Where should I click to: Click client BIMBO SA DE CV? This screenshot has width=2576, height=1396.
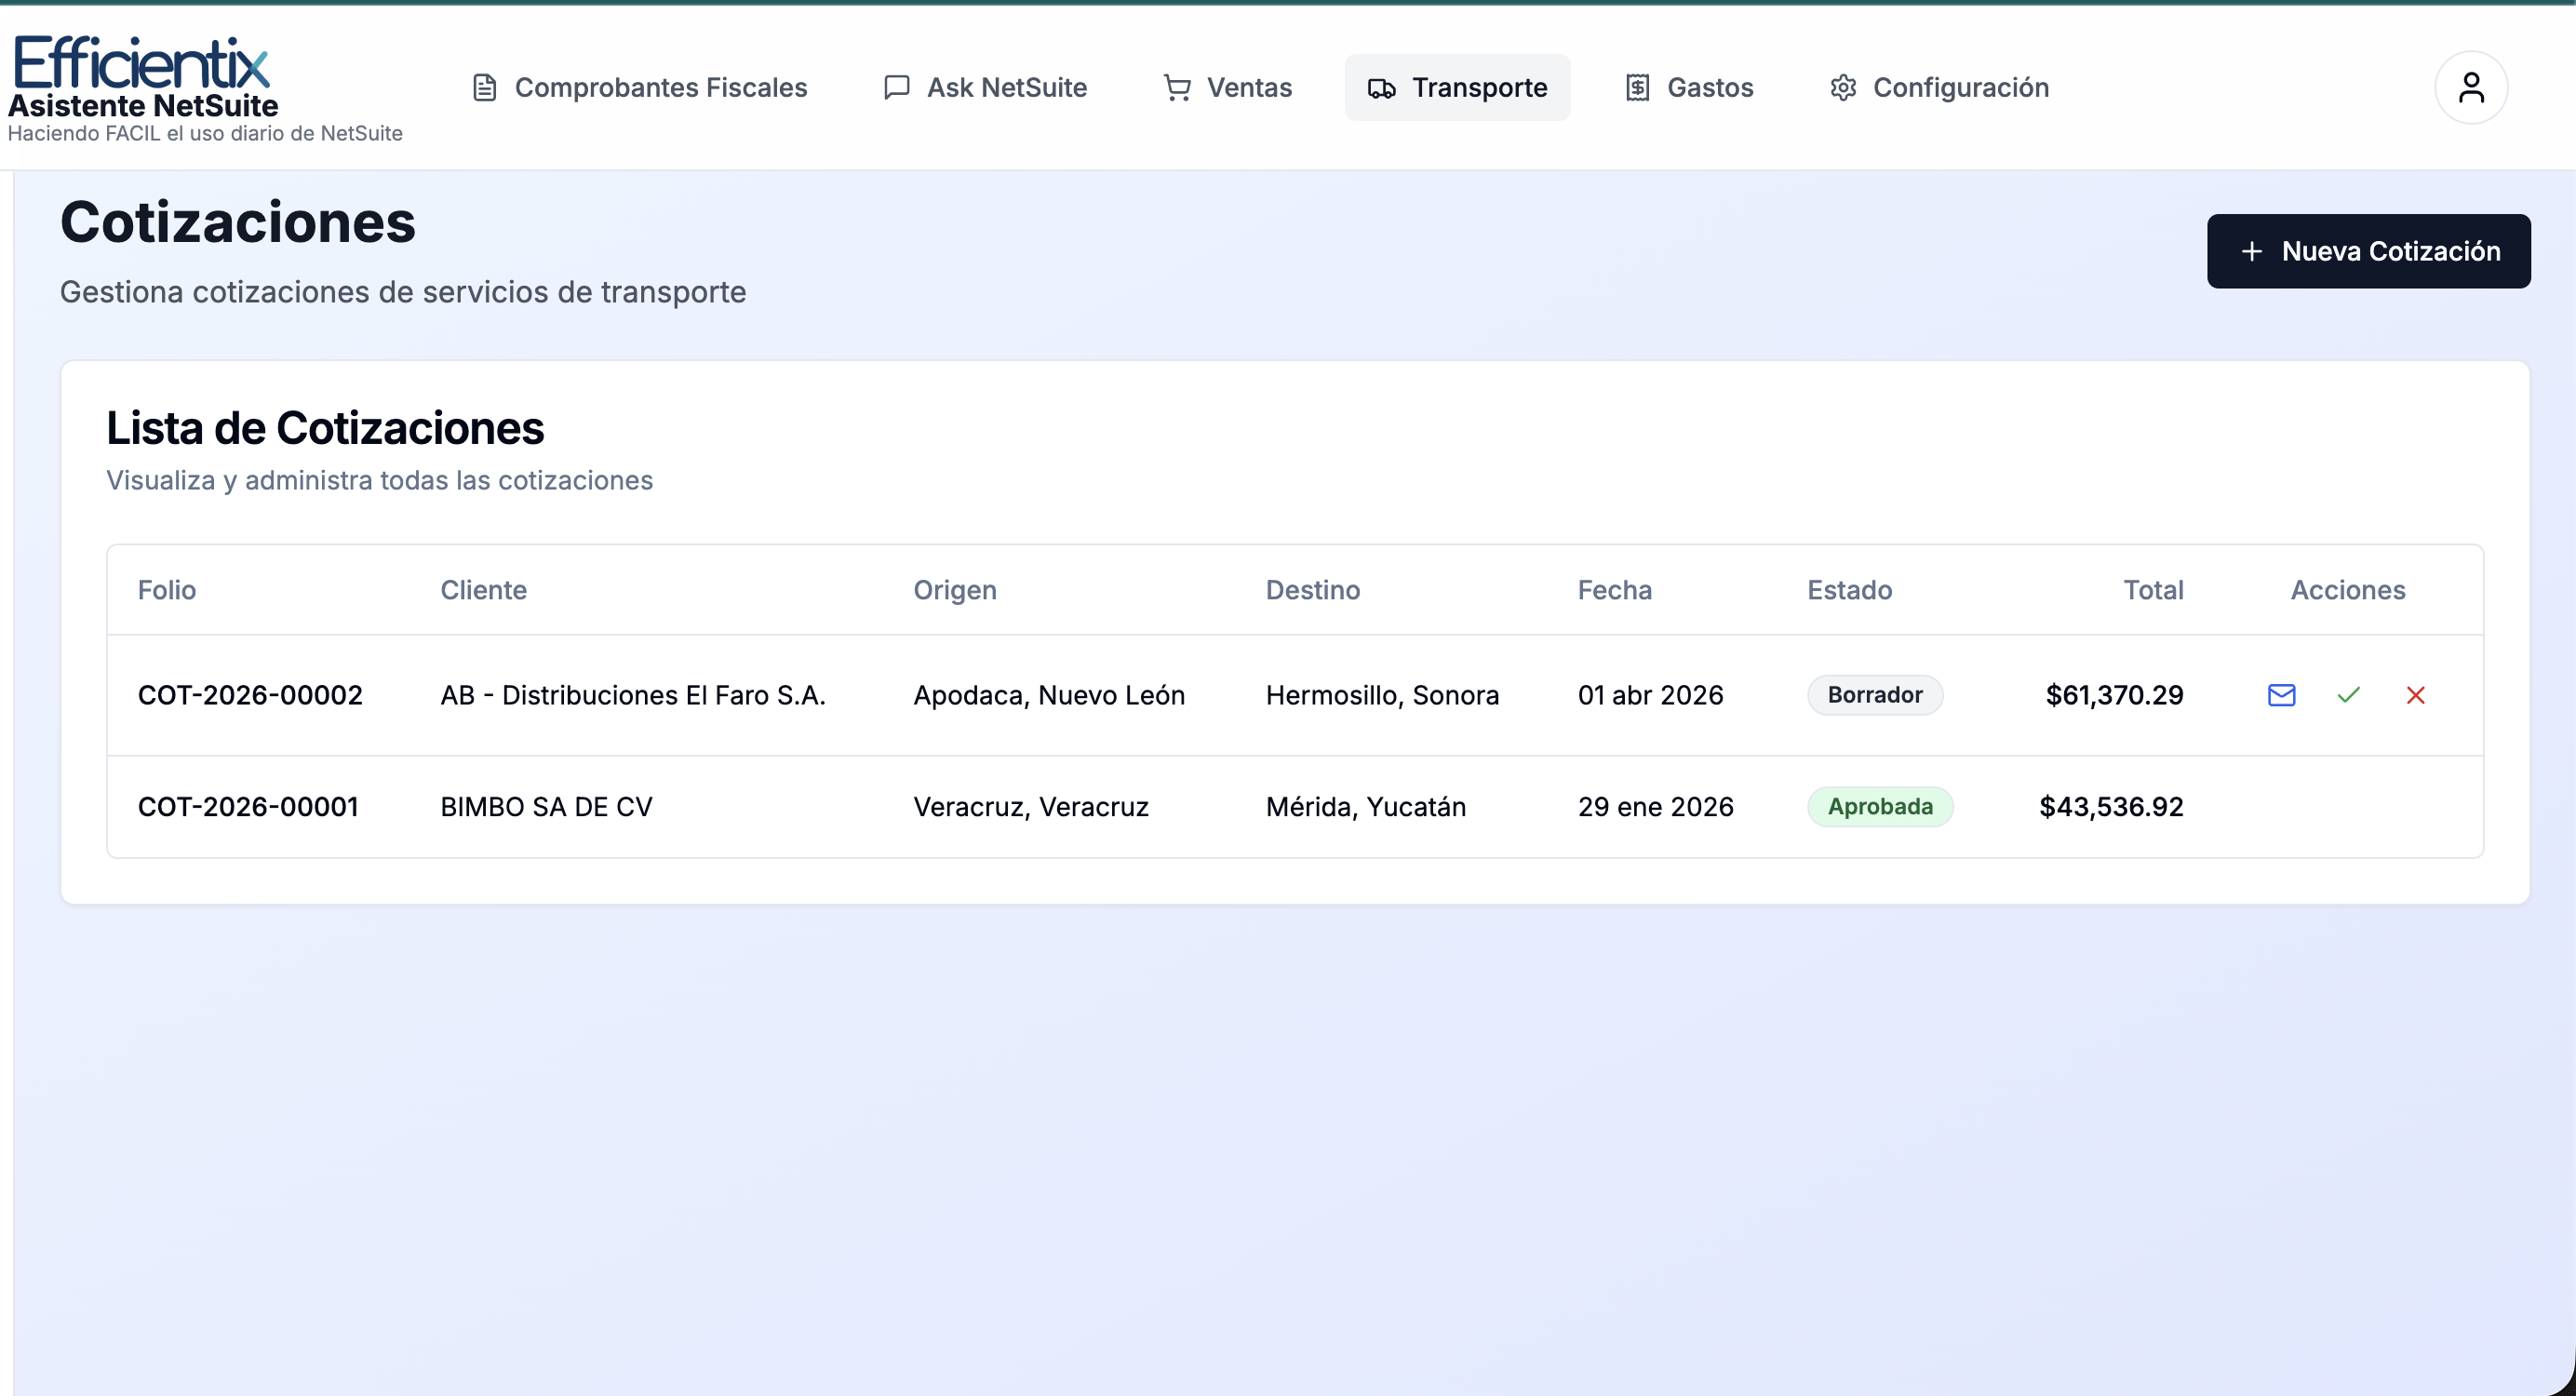click(546, 807)
